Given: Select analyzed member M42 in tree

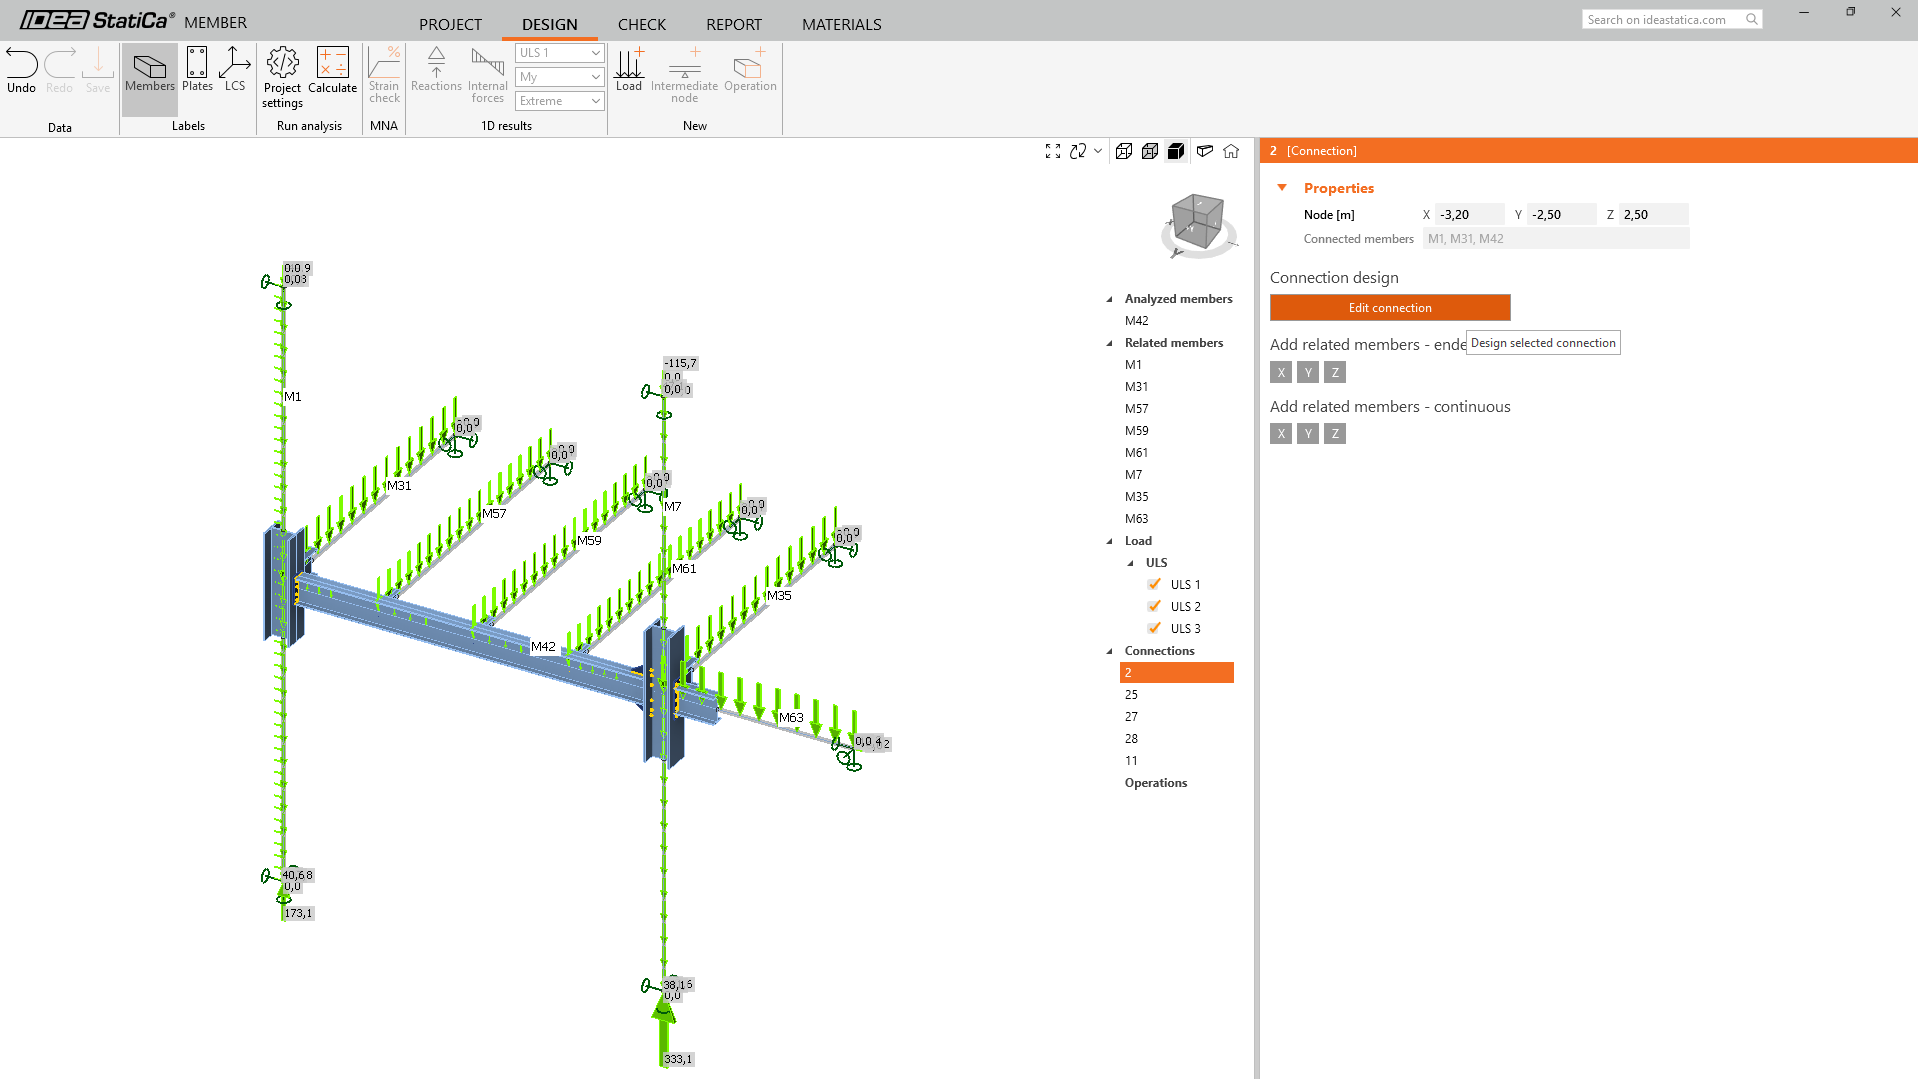Looking at the screenshot, I should click(x=1136, y=321).
